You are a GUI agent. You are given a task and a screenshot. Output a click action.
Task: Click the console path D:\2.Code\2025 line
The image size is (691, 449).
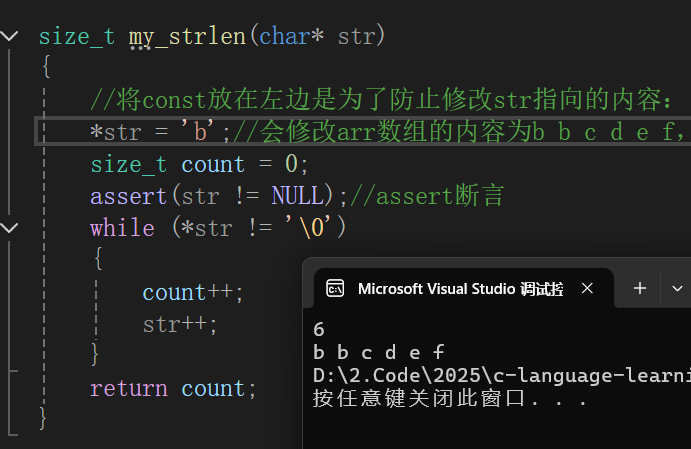pos(502,375)
